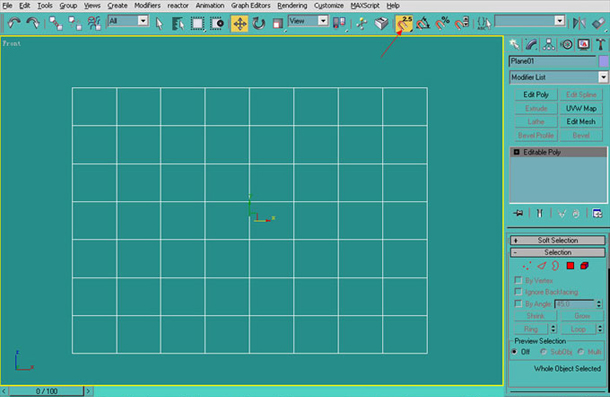Viewport: 610px width, 397px height.
Task: Select the Off preview selection radio
Action: tap(515, 351)
